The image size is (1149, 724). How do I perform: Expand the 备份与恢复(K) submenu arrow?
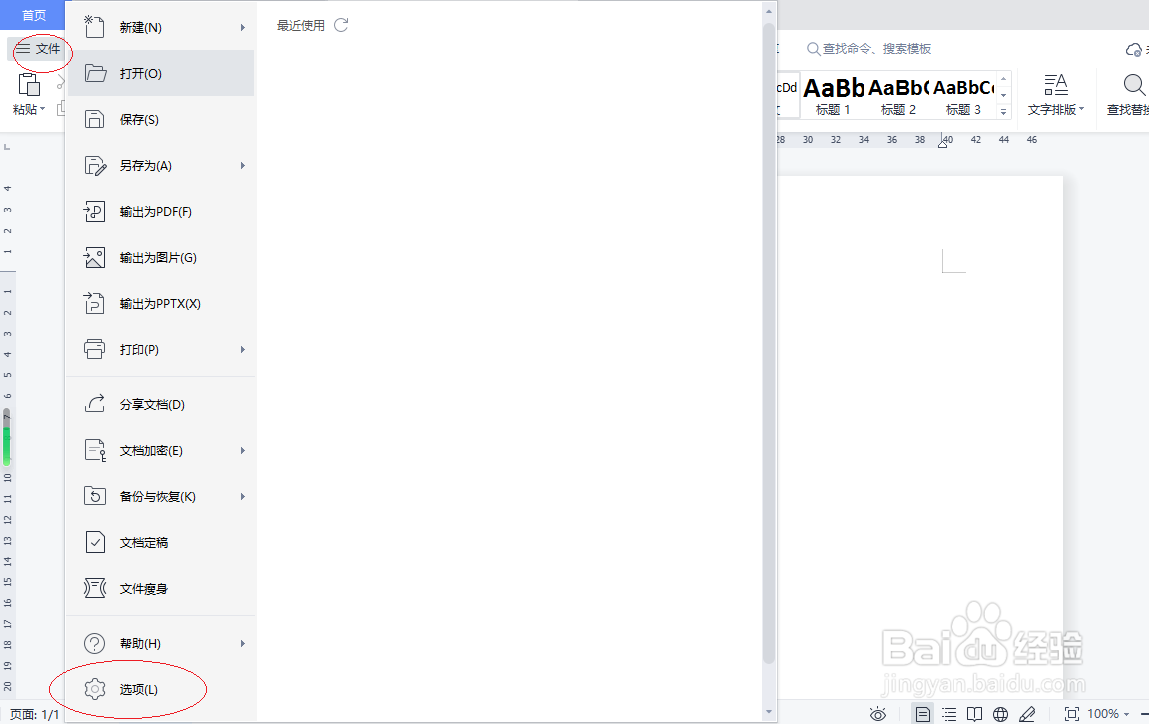(243, 496)
